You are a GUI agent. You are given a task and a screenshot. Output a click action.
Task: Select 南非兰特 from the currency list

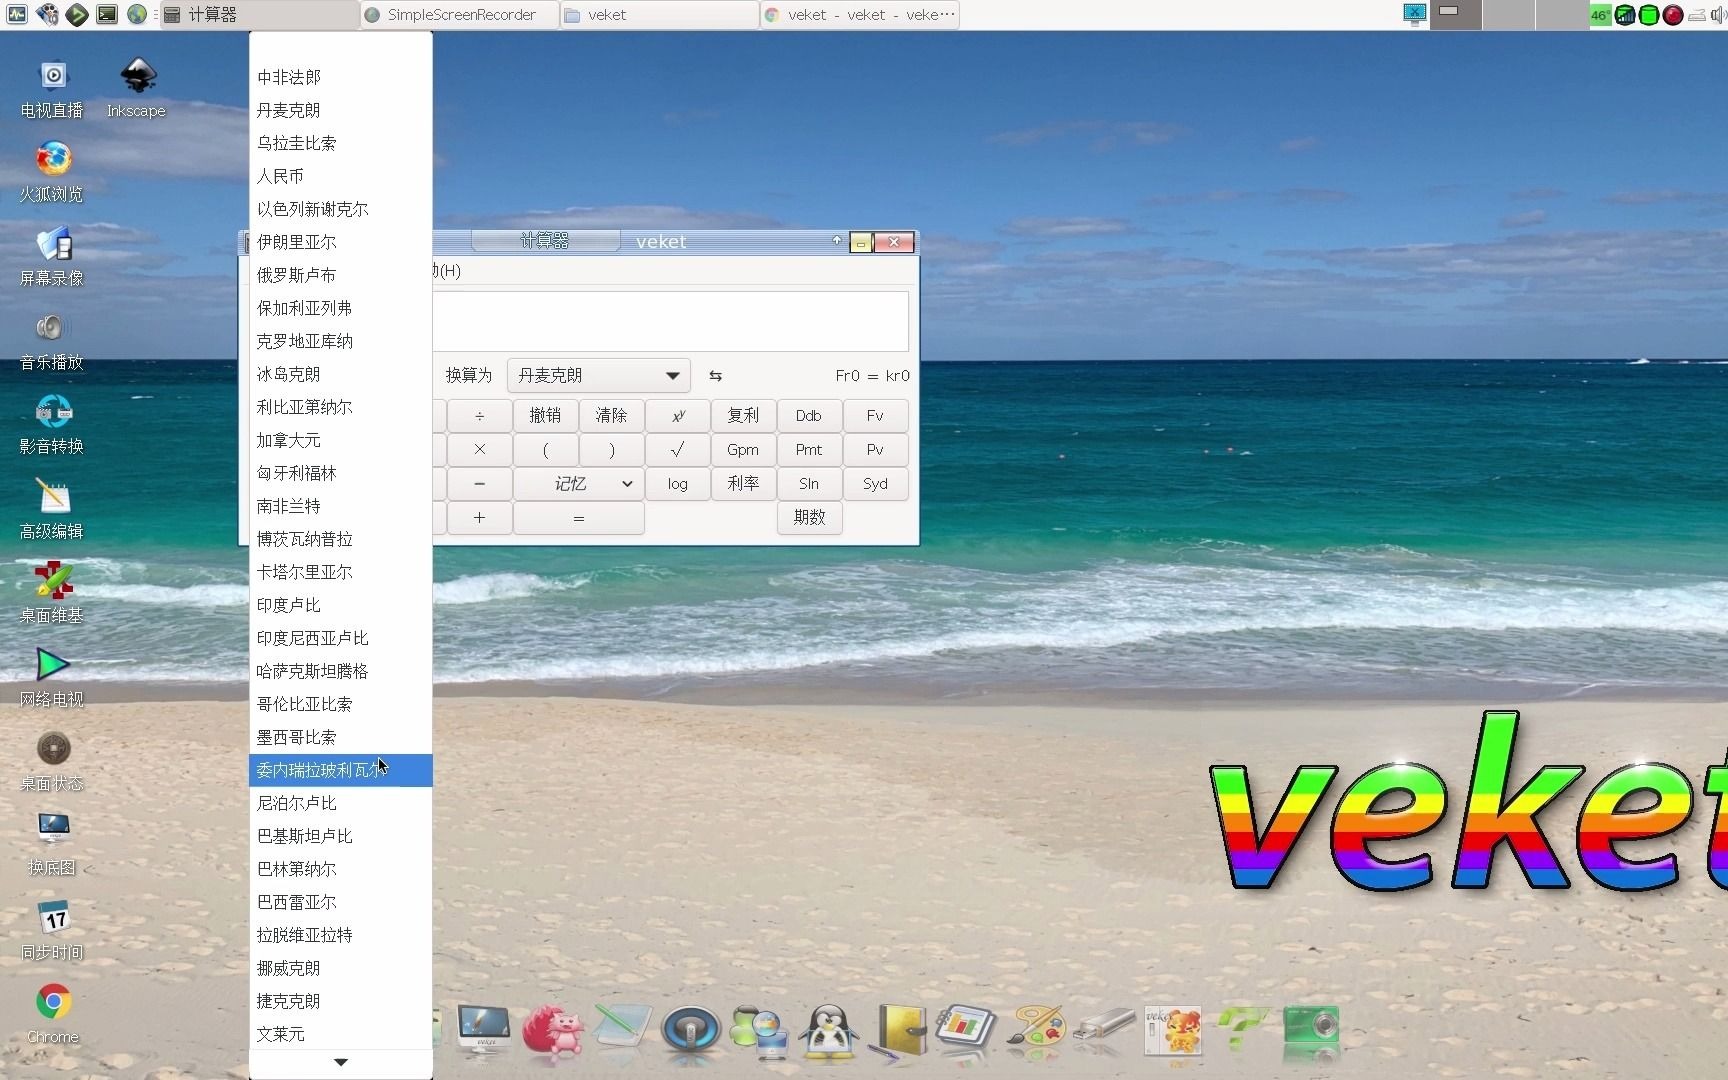[341, 506]
